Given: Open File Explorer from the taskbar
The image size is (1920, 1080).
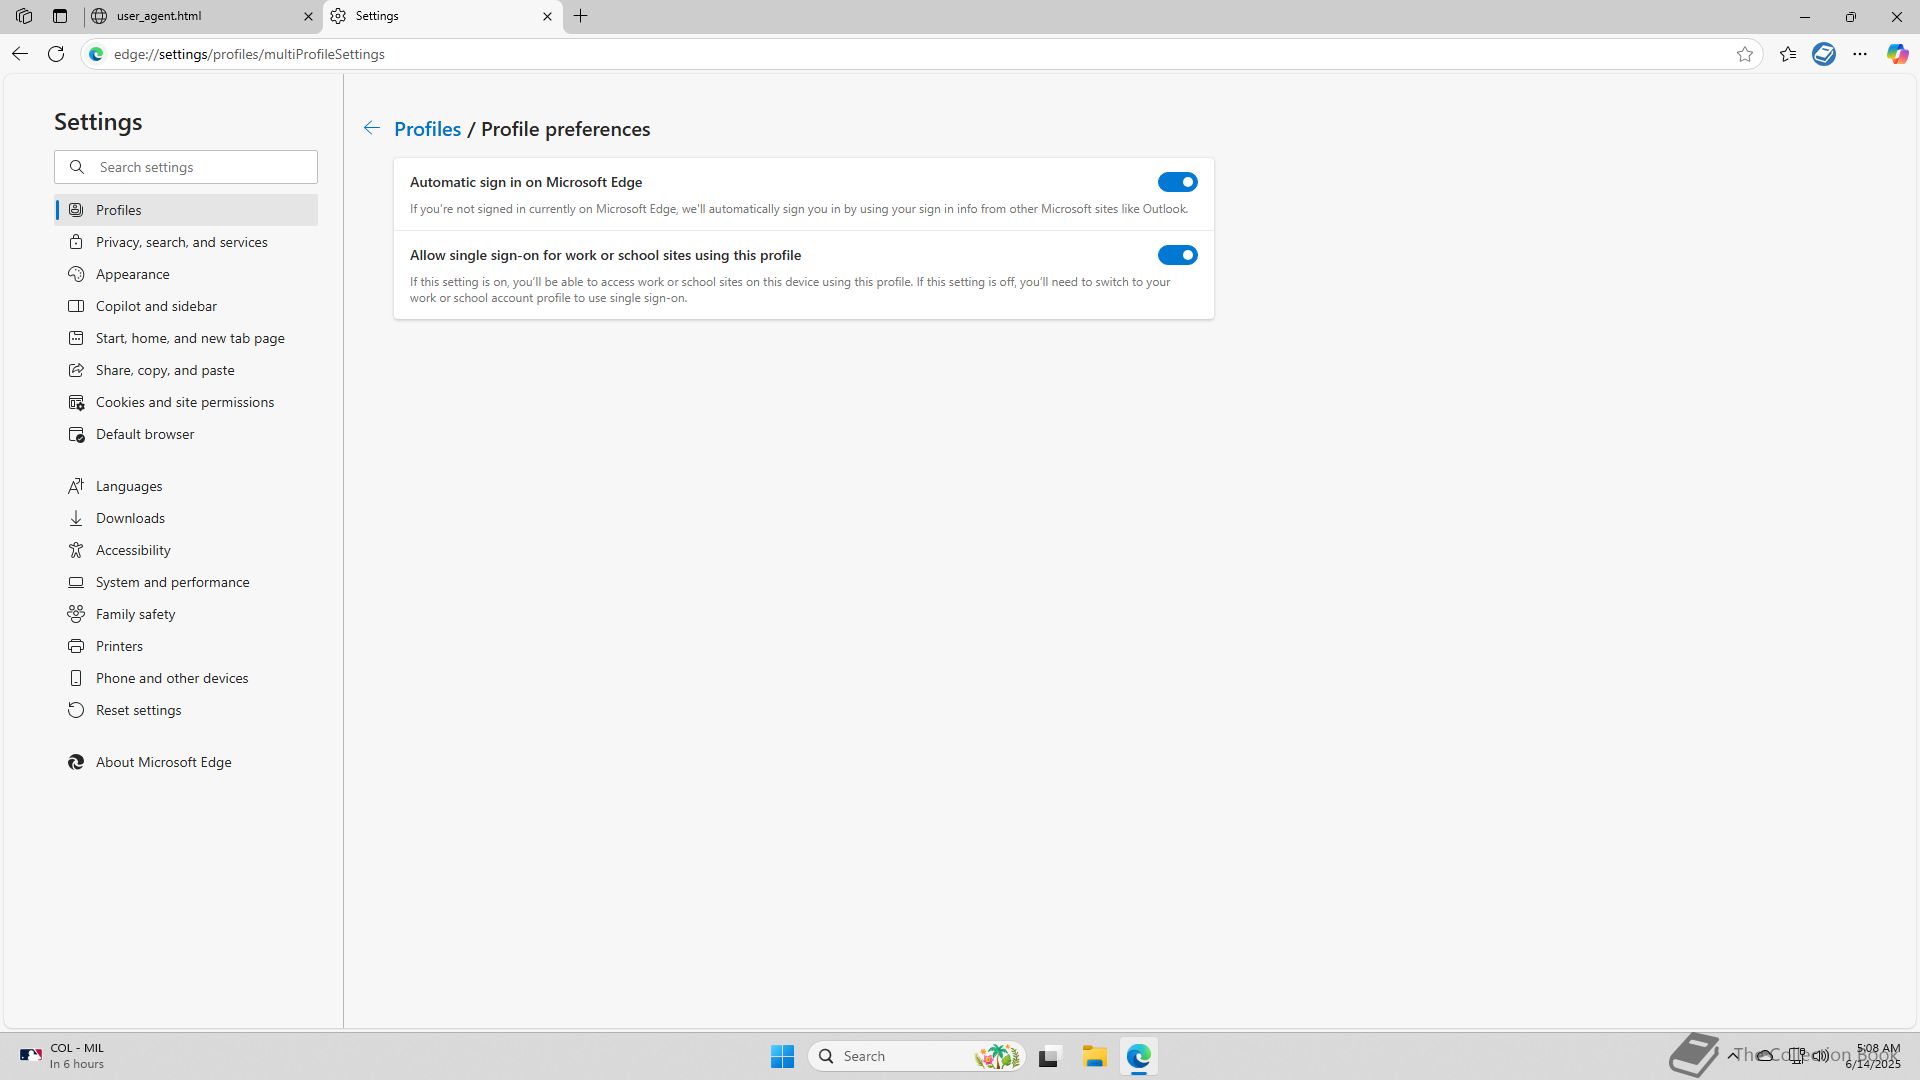Looking at the screenshot, I should tap(1094, 1056).
